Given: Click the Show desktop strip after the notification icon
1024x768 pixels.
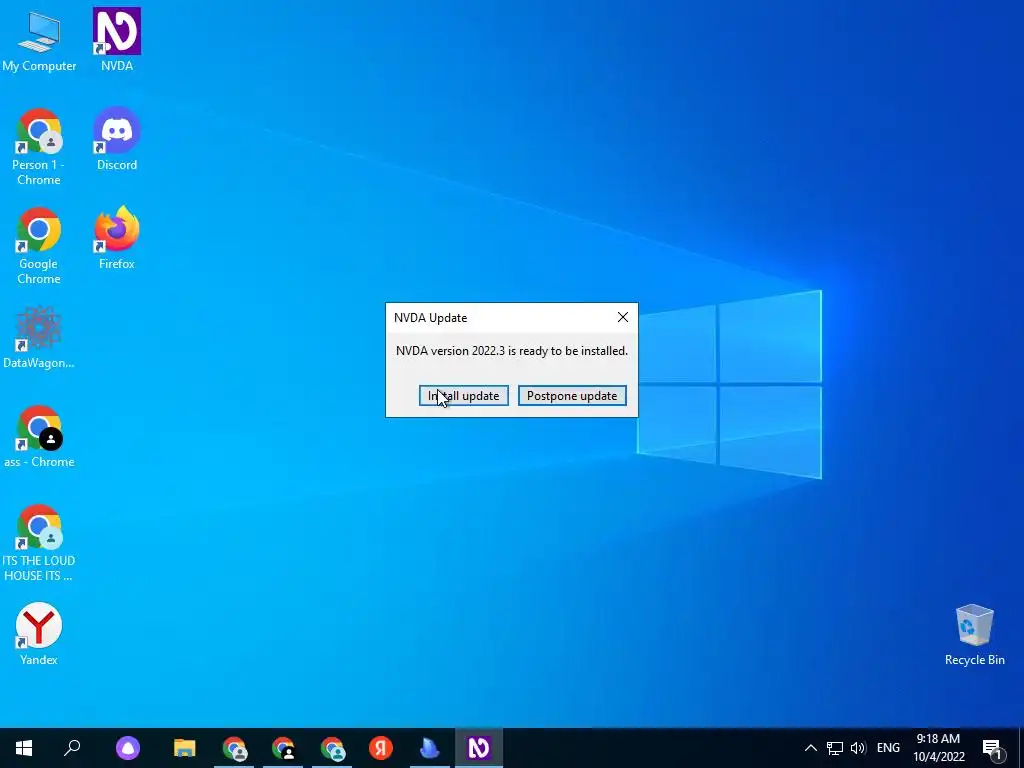Looking at the screenshot, I should [1020, 748].
